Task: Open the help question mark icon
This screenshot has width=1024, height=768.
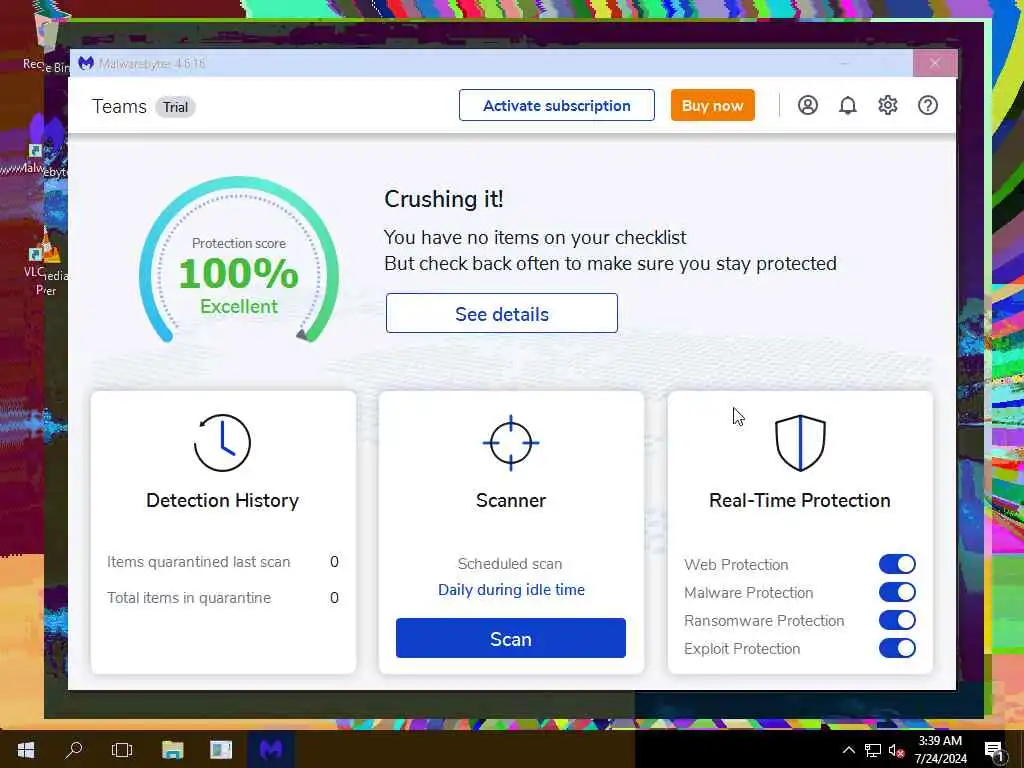Action: [927, 105]
